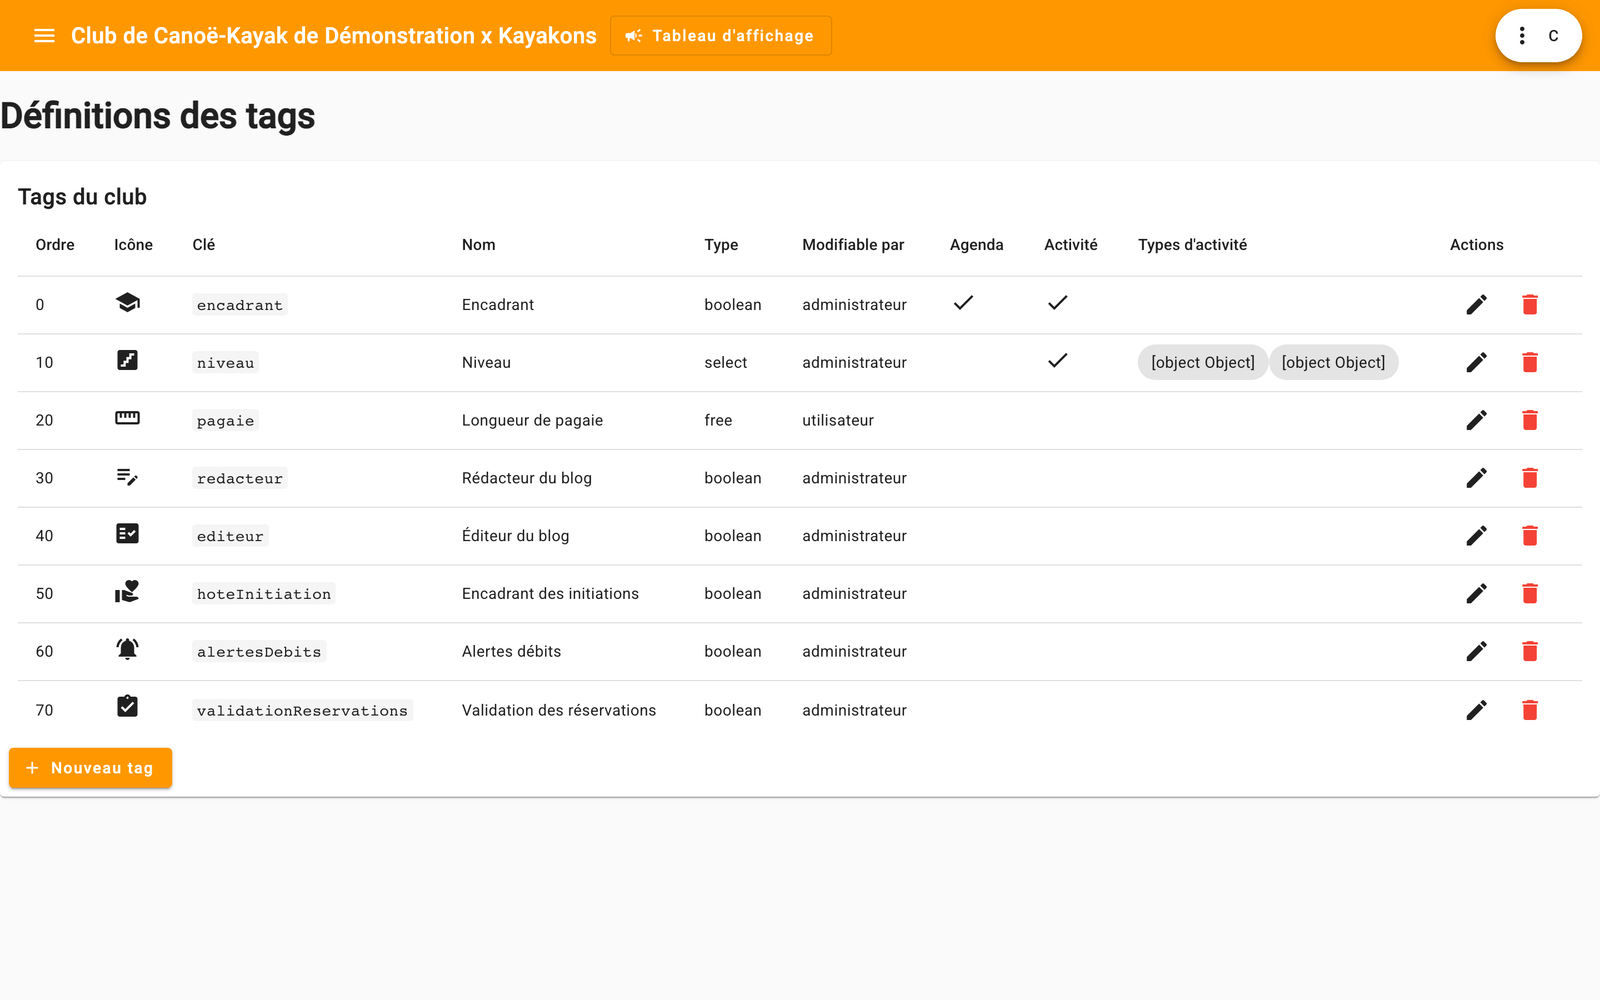Viewport: 1600px width, 1000px height.
Task: Open Tableau d'affichage board
Action: pyautogui.click(x=720, y=36)
